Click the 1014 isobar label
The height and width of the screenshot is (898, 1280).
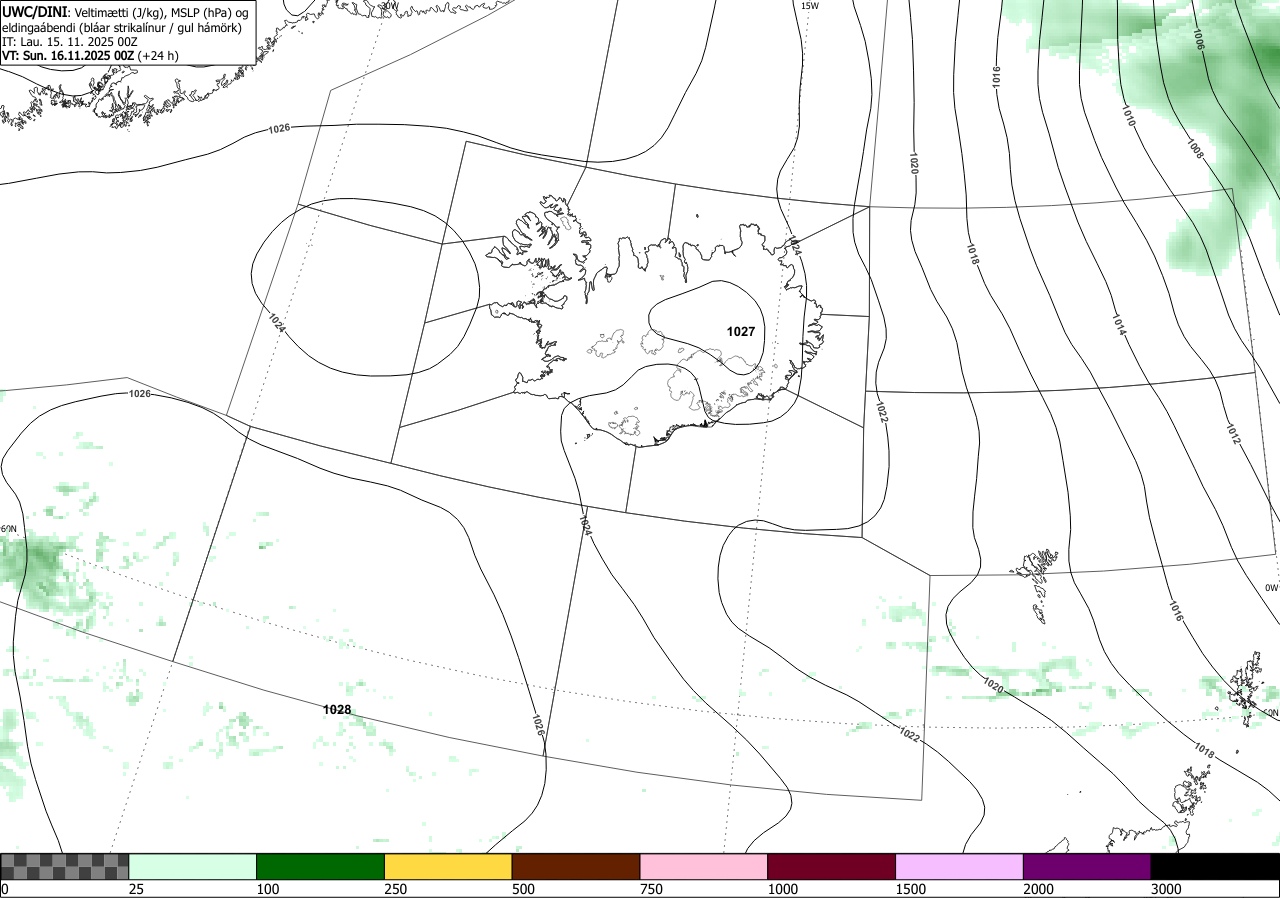click(x=1120, y=325)
